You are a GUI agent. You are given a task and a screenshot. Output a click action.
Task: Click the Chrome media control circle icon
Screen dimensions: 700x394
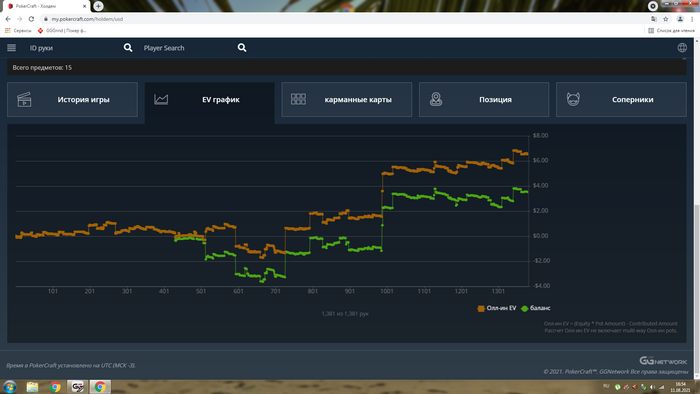(653, 6)
